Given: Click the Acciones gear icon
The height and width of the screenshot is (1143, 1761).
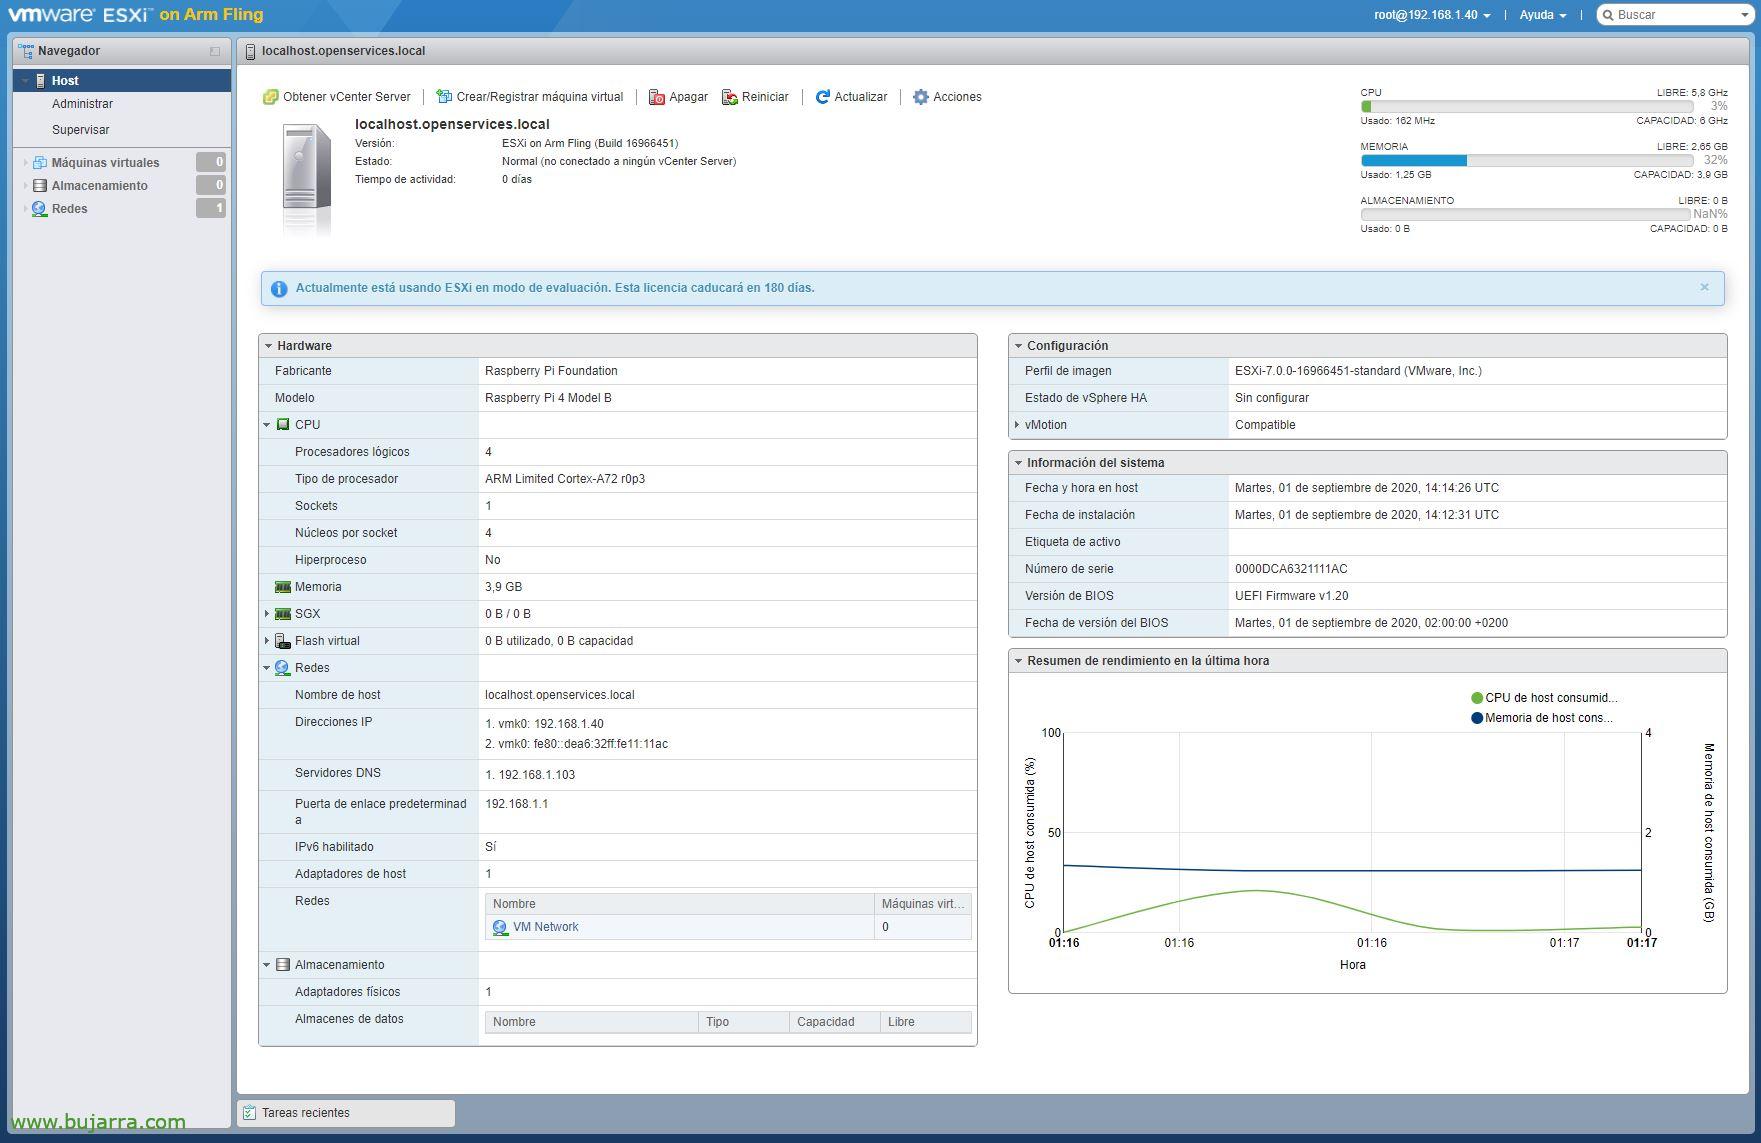Looking at the screenshot, I should [x=921, y=97].
